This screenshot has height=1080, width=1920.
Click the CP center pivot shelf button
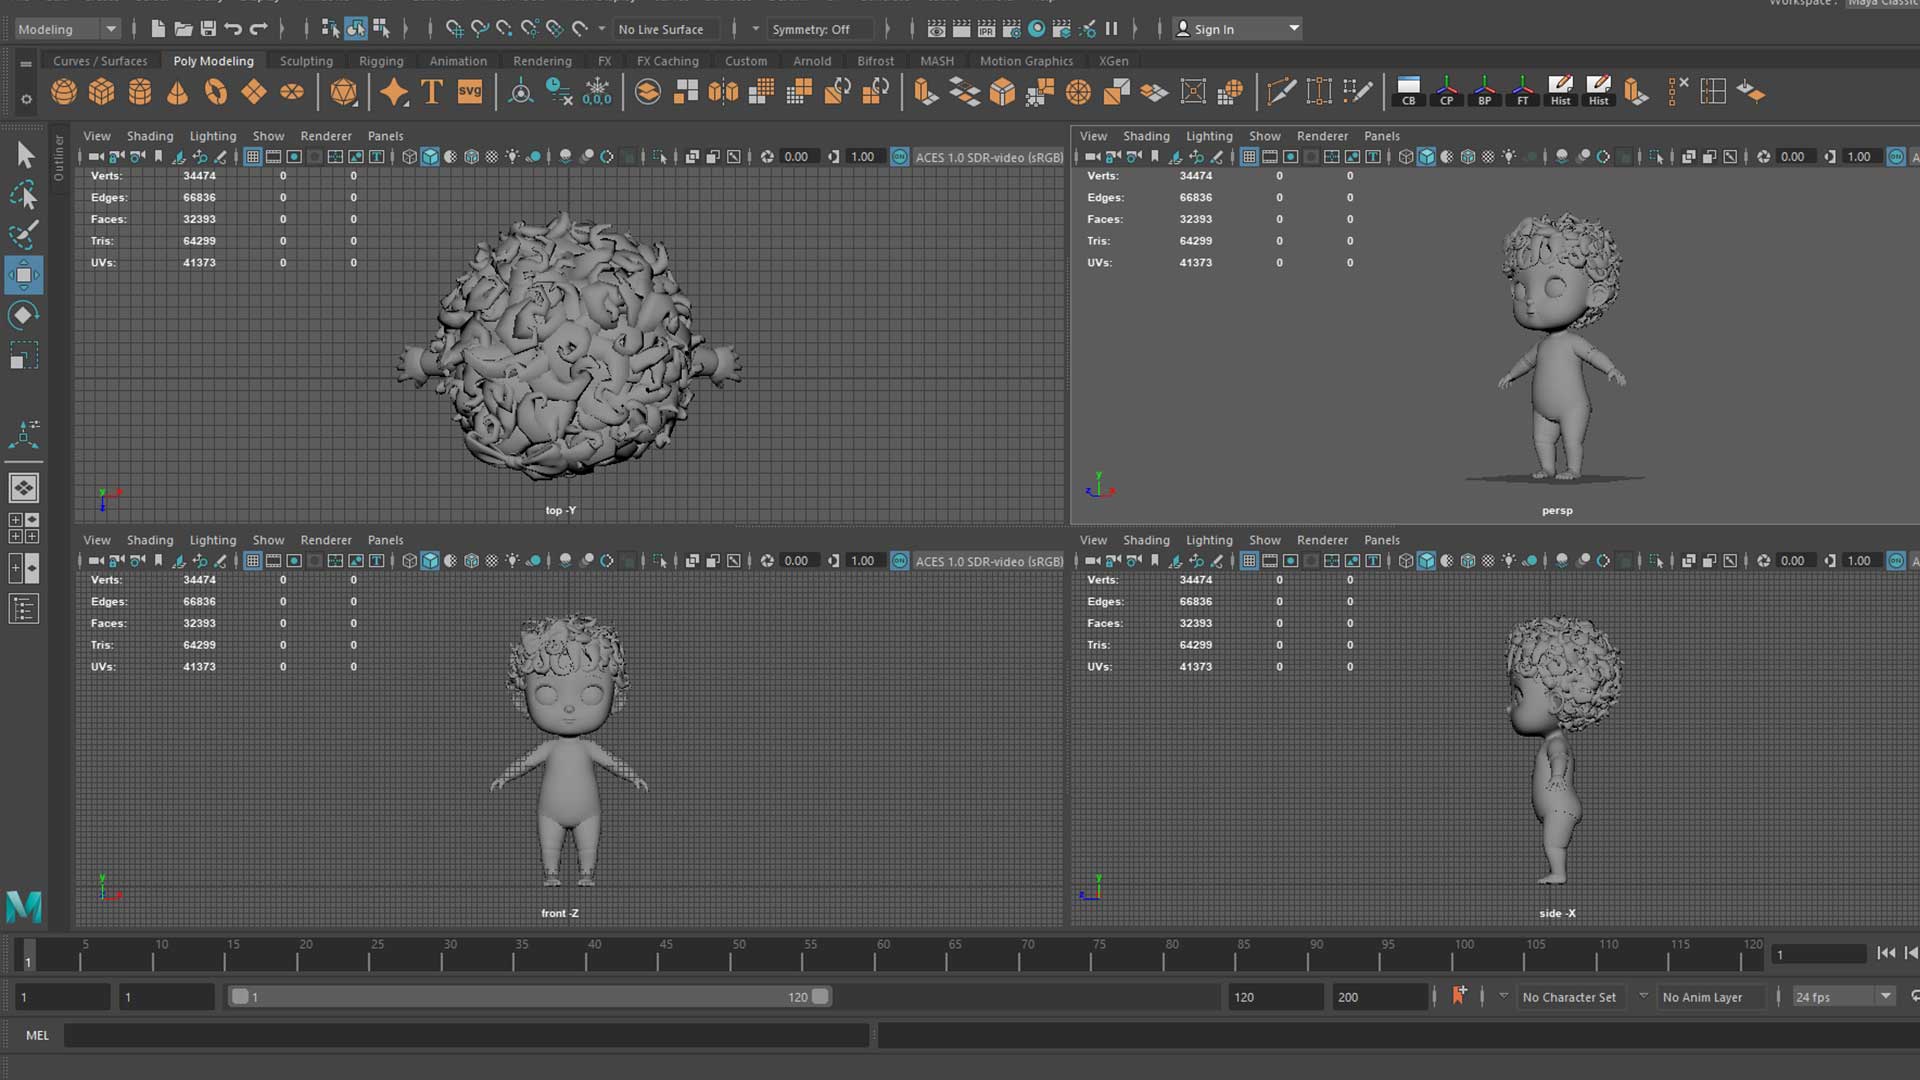point(1446,92)
